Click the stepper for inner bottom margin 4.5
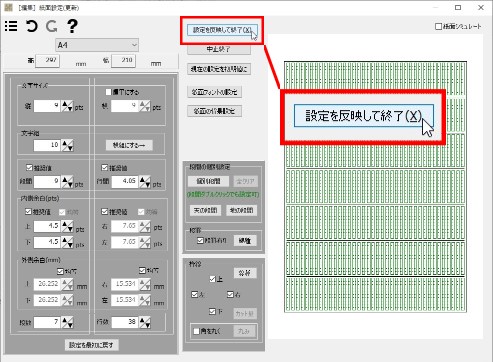 pyautogui.click(x=67, y=242)
